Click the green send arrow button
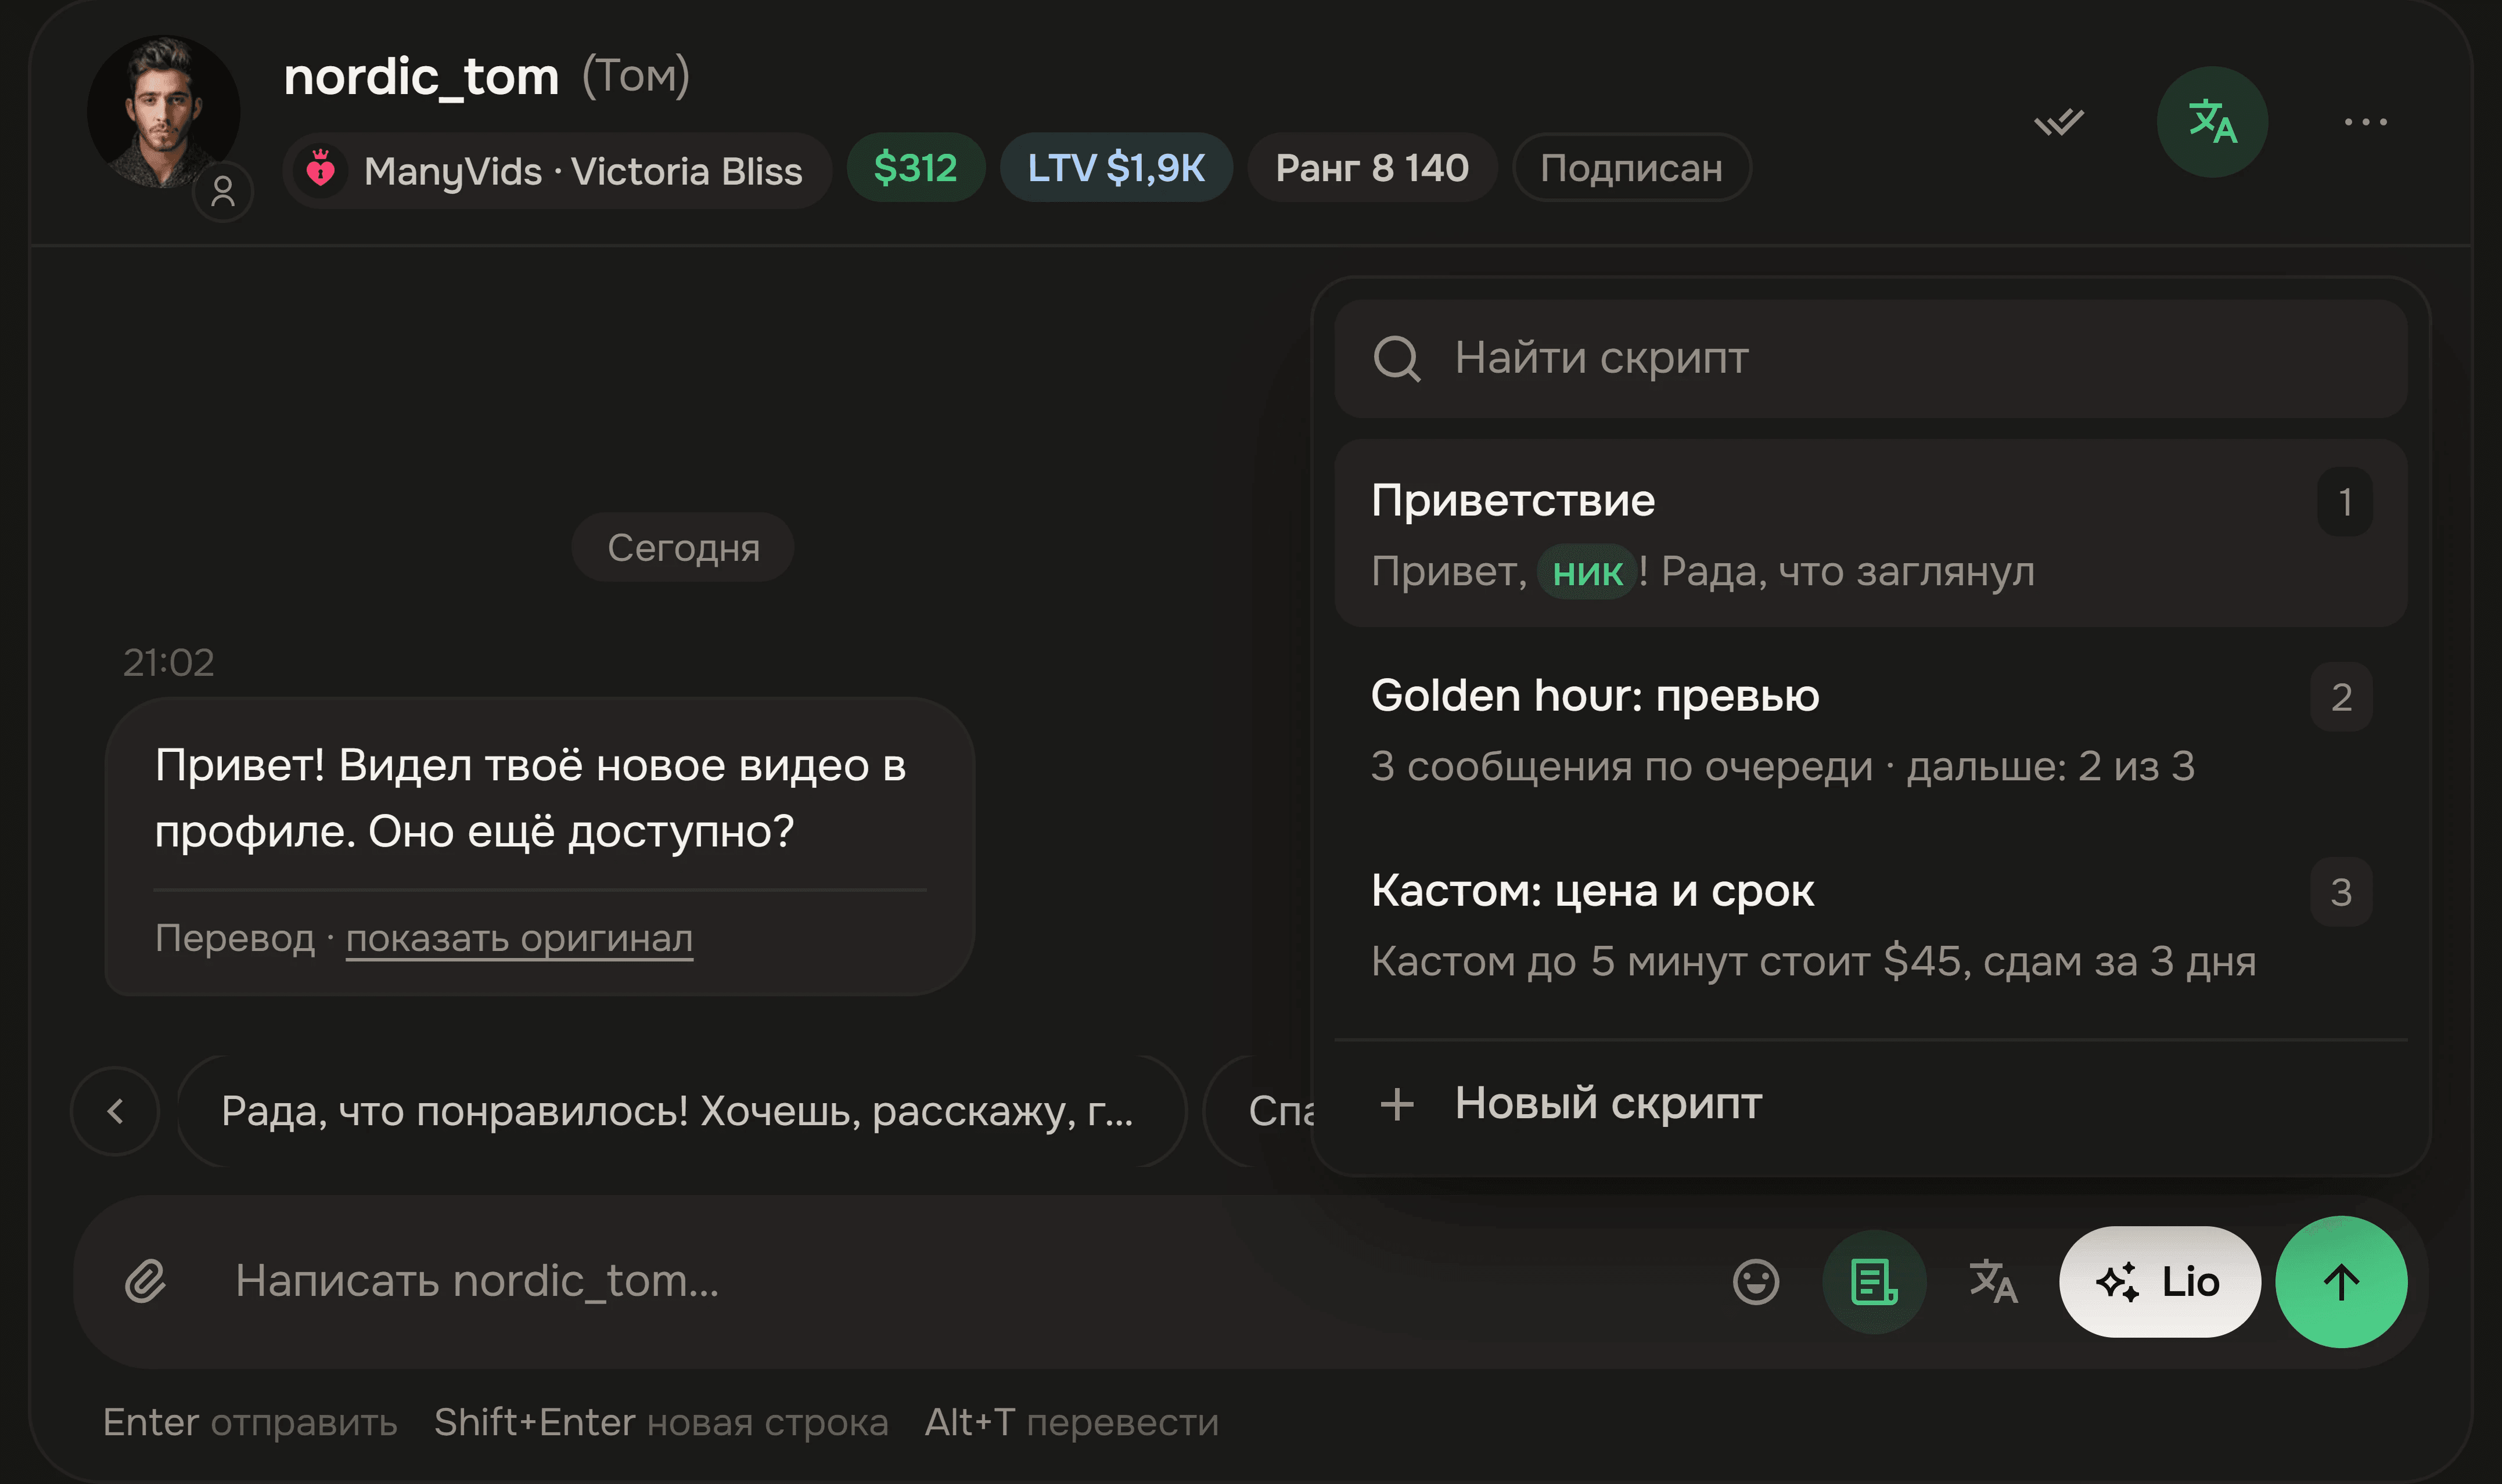The width and height of the screenshot is (2502, 1484). tap(2340, 1282)
